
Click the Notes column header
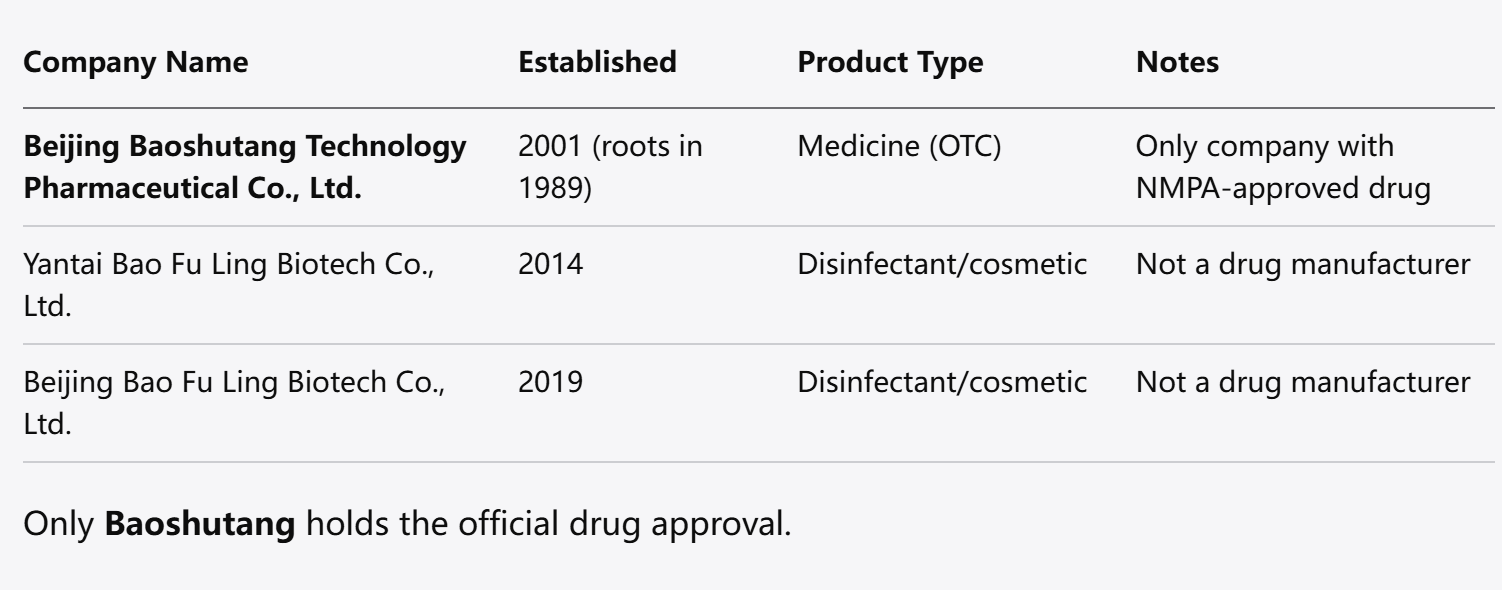point(1178,63)
